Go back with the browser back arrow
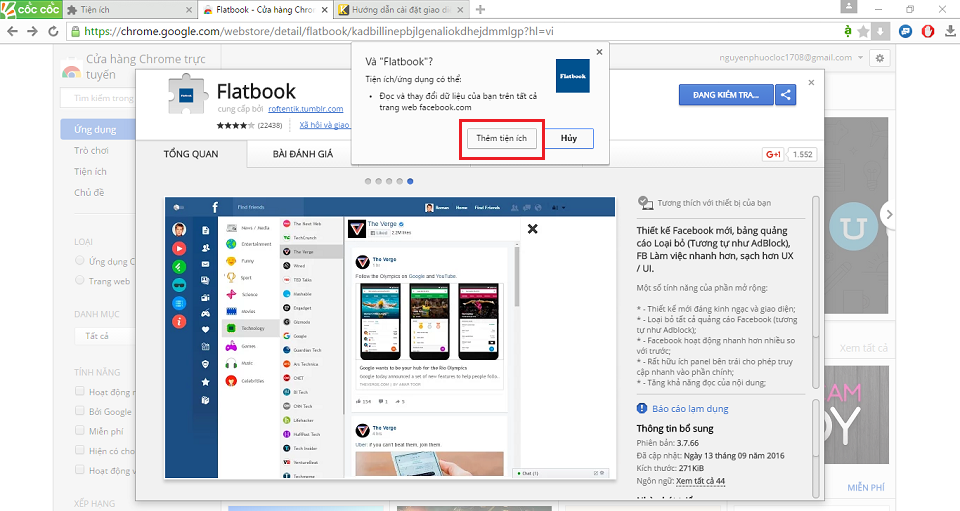 pyautogui.click(x=12, y=31)
